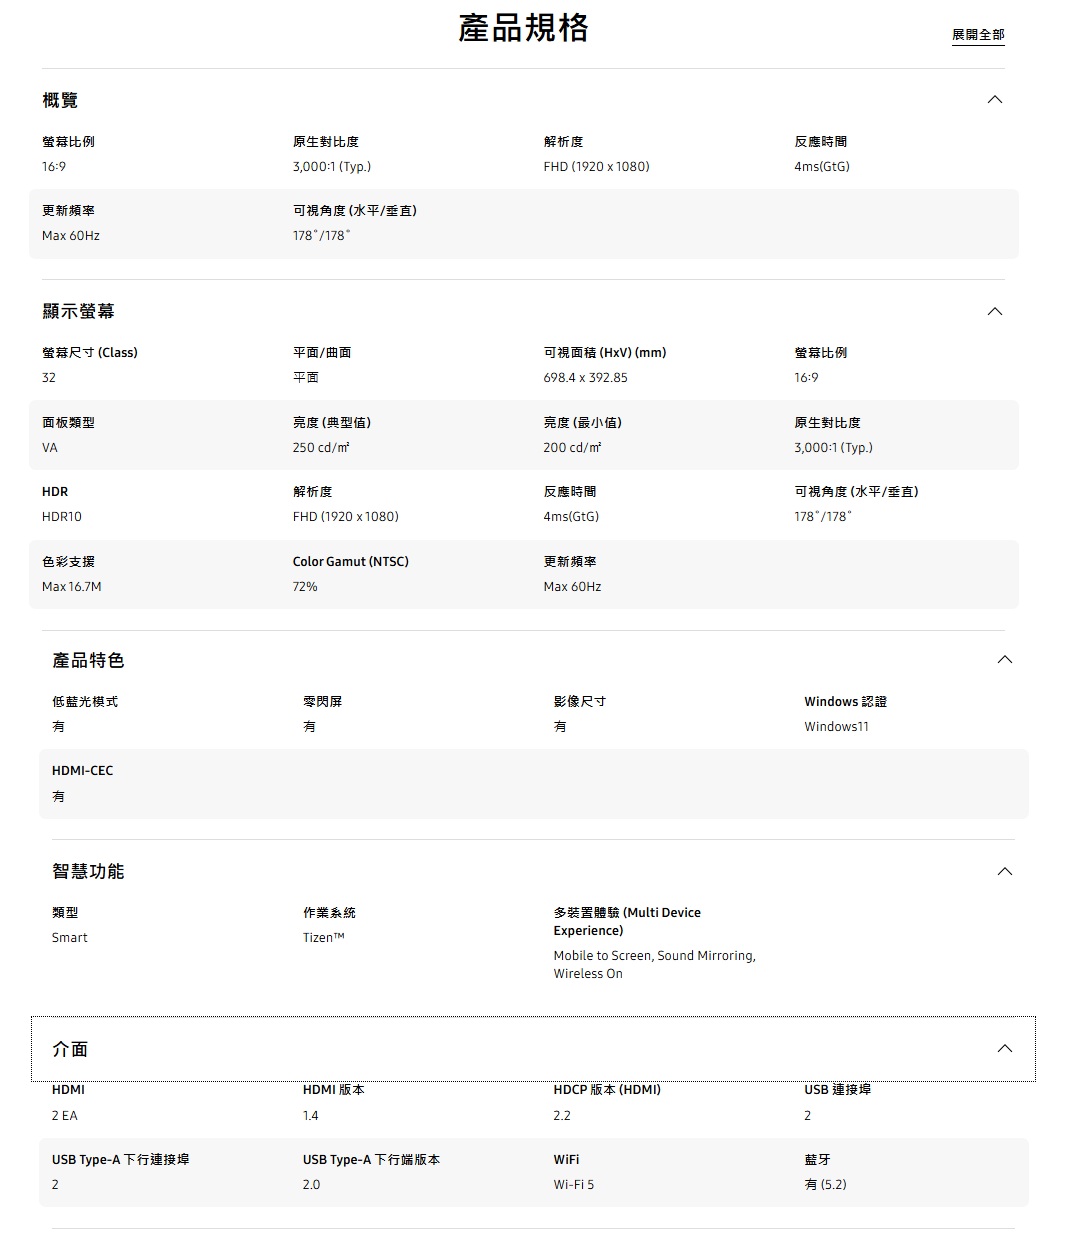Click the 產品規格 page title

pyautogui.click(x=523, y=28)
